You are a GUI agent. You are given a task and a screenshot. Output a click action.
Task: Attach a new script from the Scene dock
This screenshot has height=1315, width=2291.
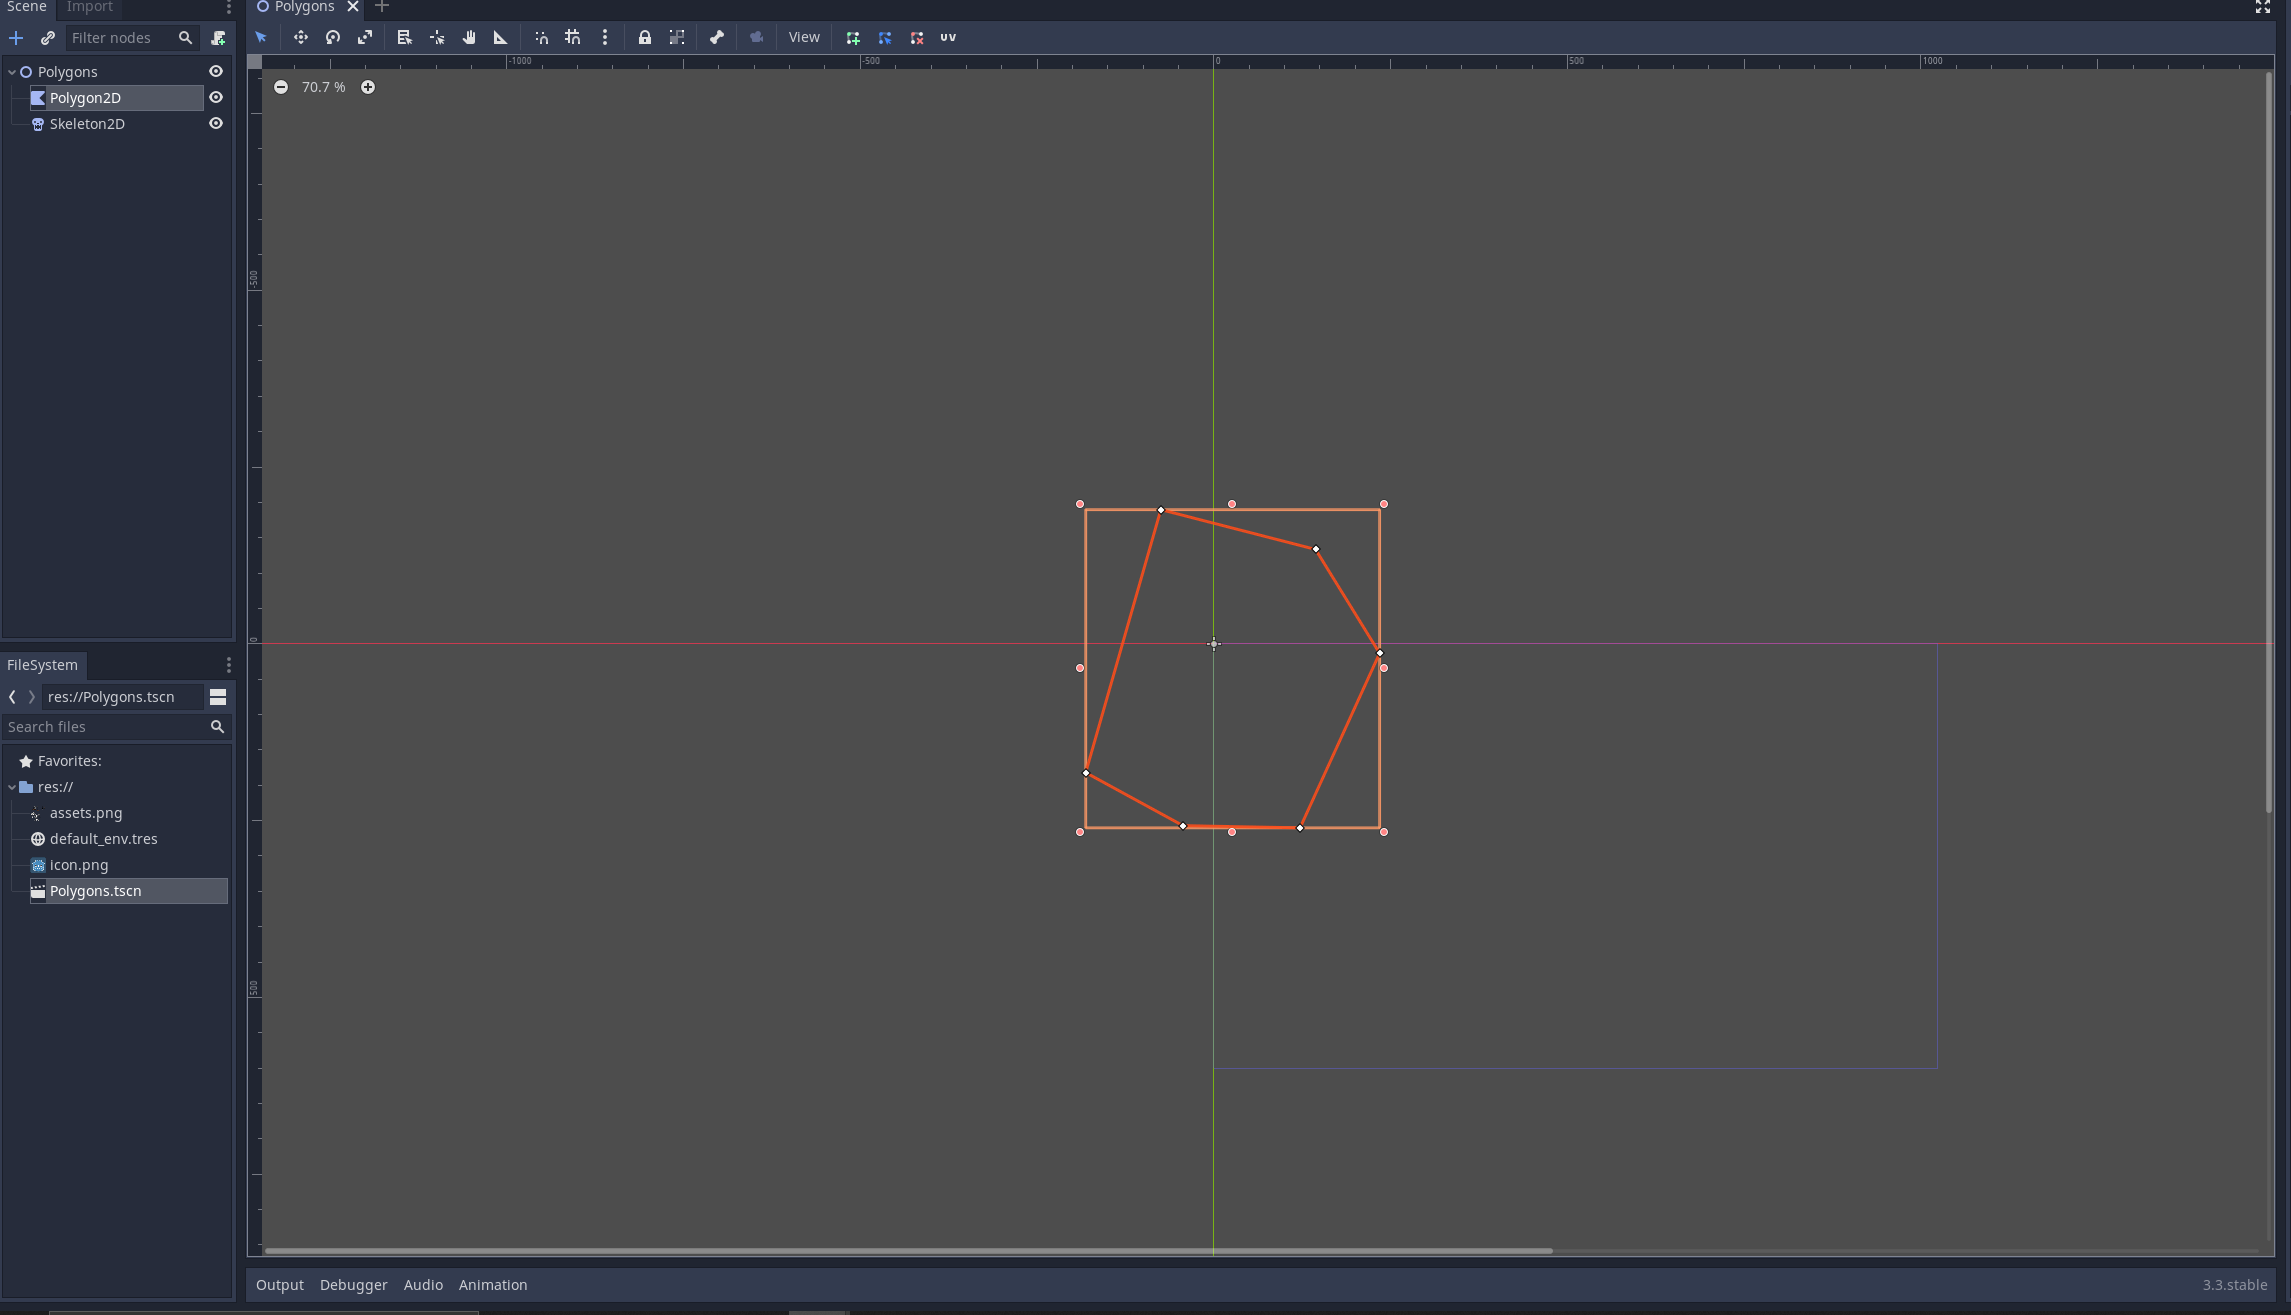click(x=218, y=38)
